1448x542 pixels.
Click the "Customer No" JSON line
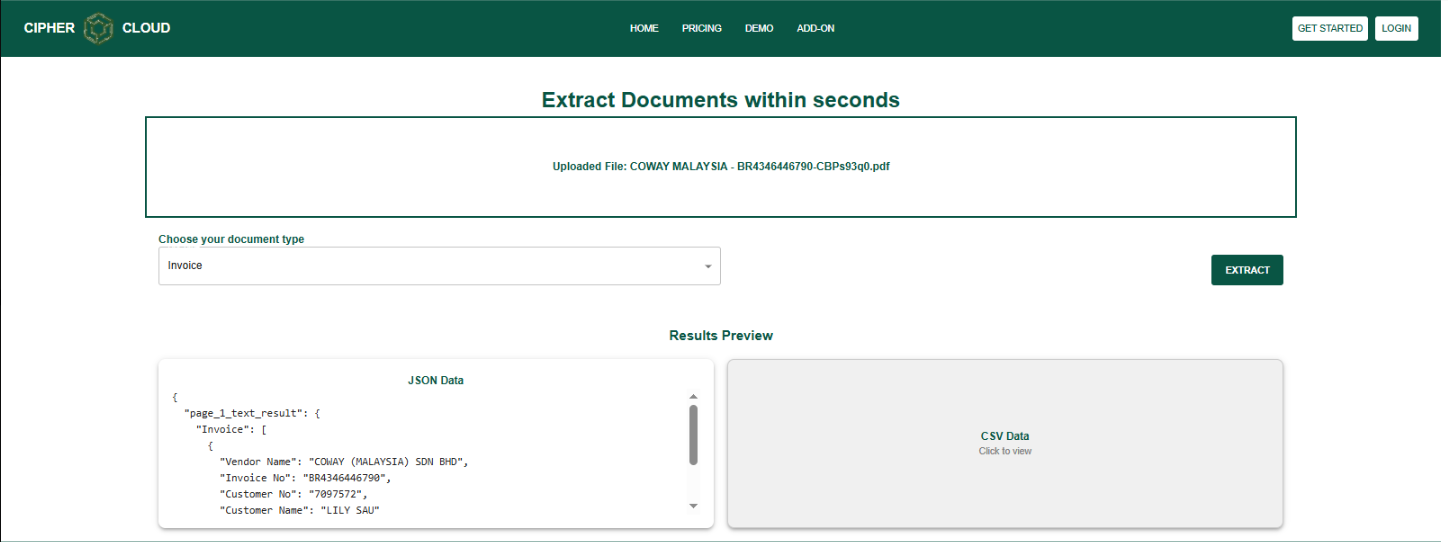tap(294, 493)
